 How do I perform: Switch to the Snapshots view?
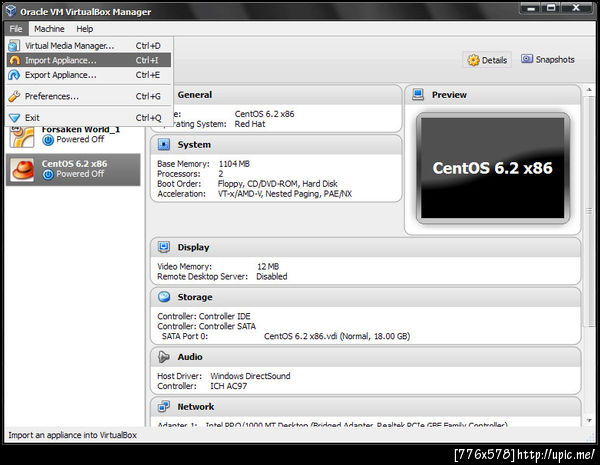pos(548,59)
